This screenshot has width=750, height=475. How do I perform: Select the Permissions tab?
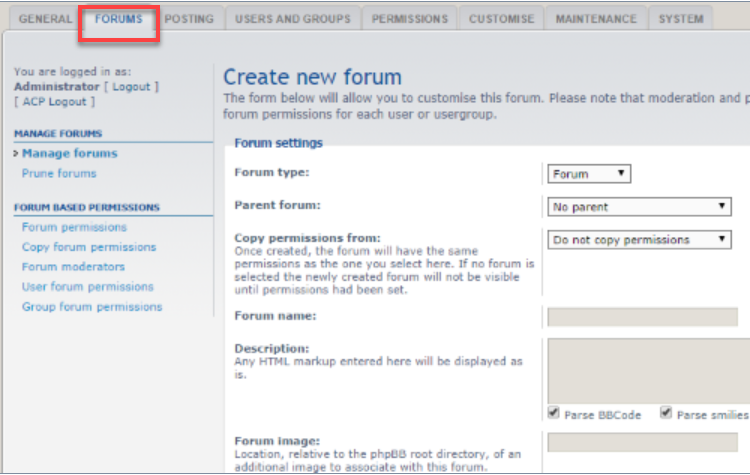(x=409, y=19)
